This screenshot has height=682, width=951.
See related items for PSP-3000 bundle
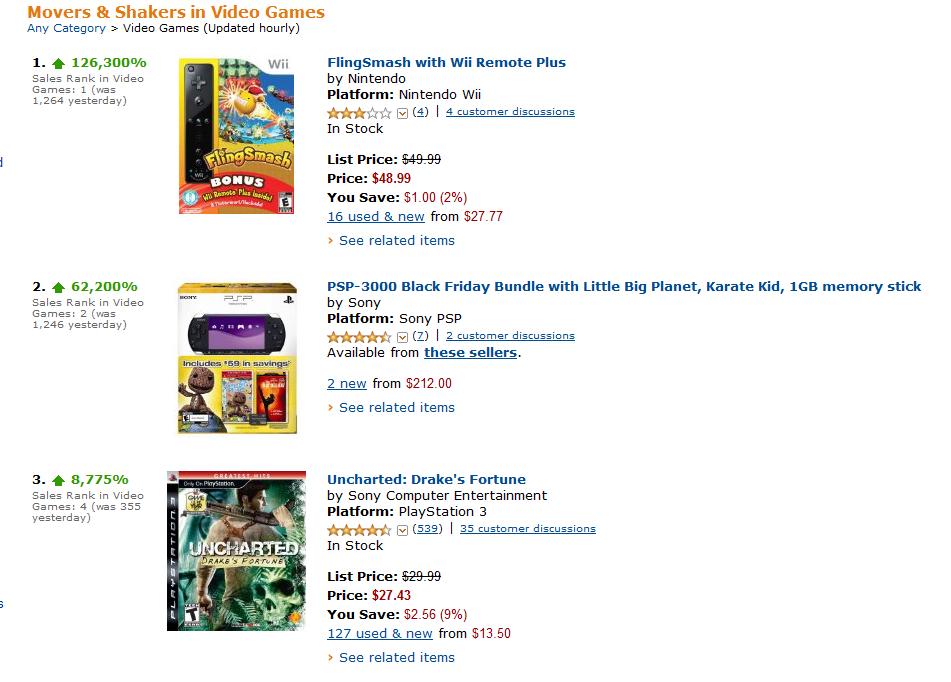[x=396, y=407]
